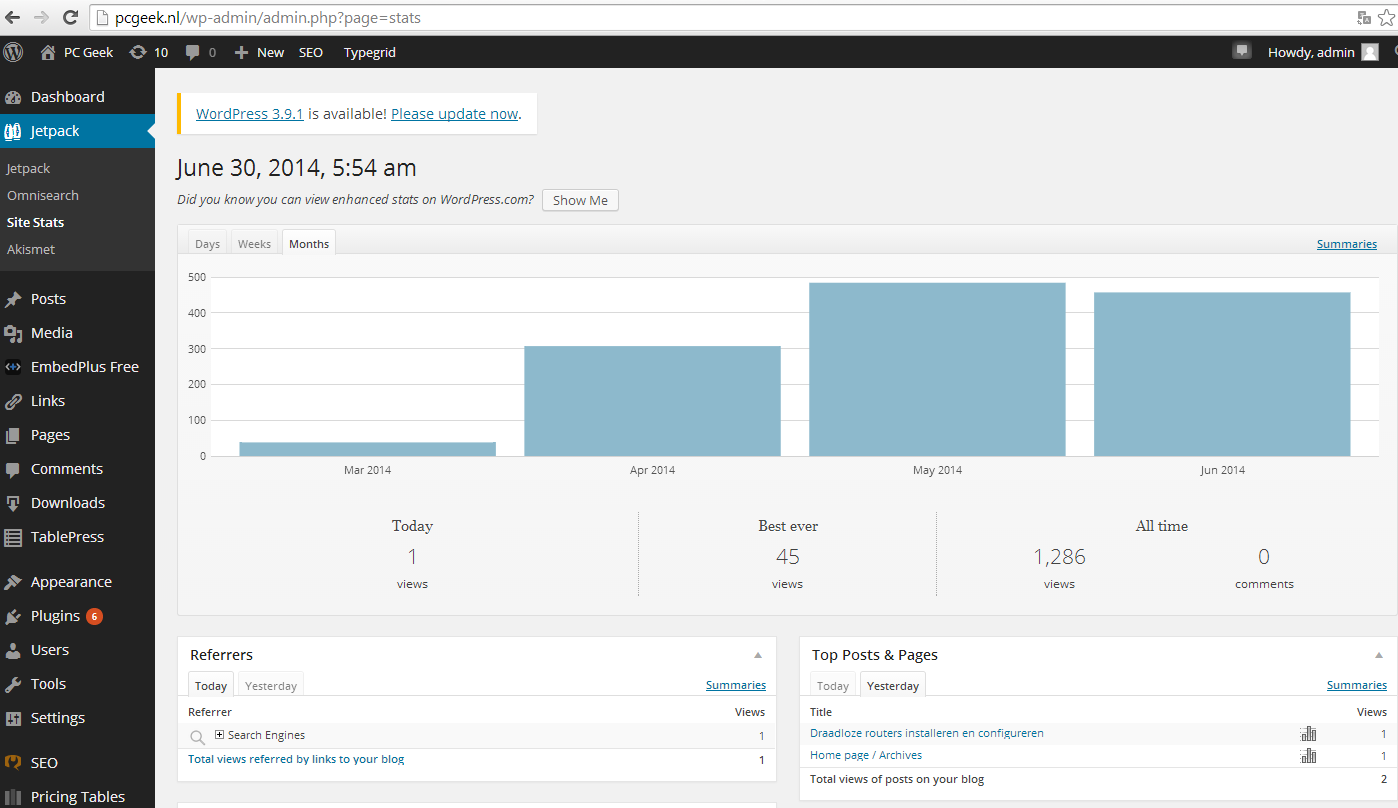
Task: Click Pricing Tables in the sidebar
Action: coord(78,797)
